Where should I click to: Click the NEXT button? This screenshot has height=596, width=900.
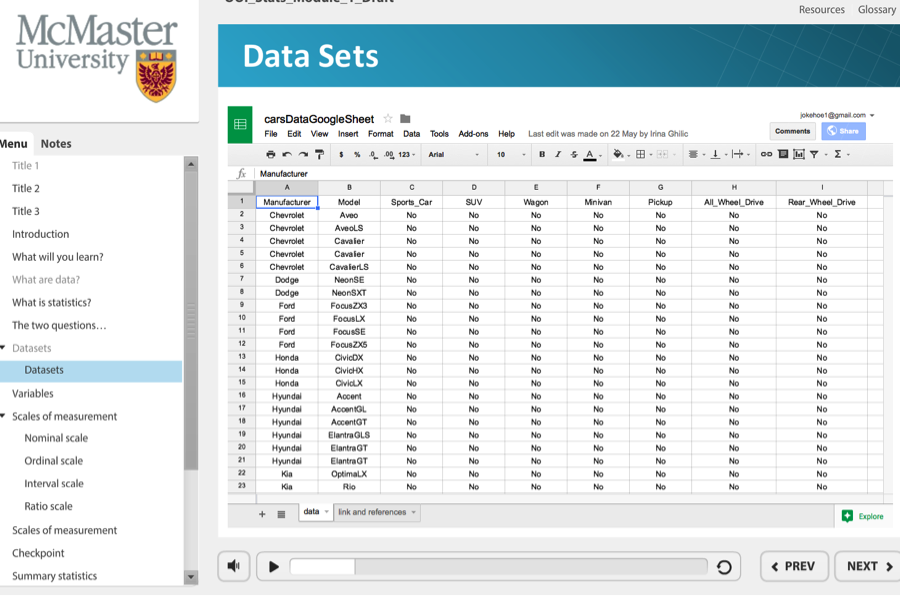click(868, 566)
